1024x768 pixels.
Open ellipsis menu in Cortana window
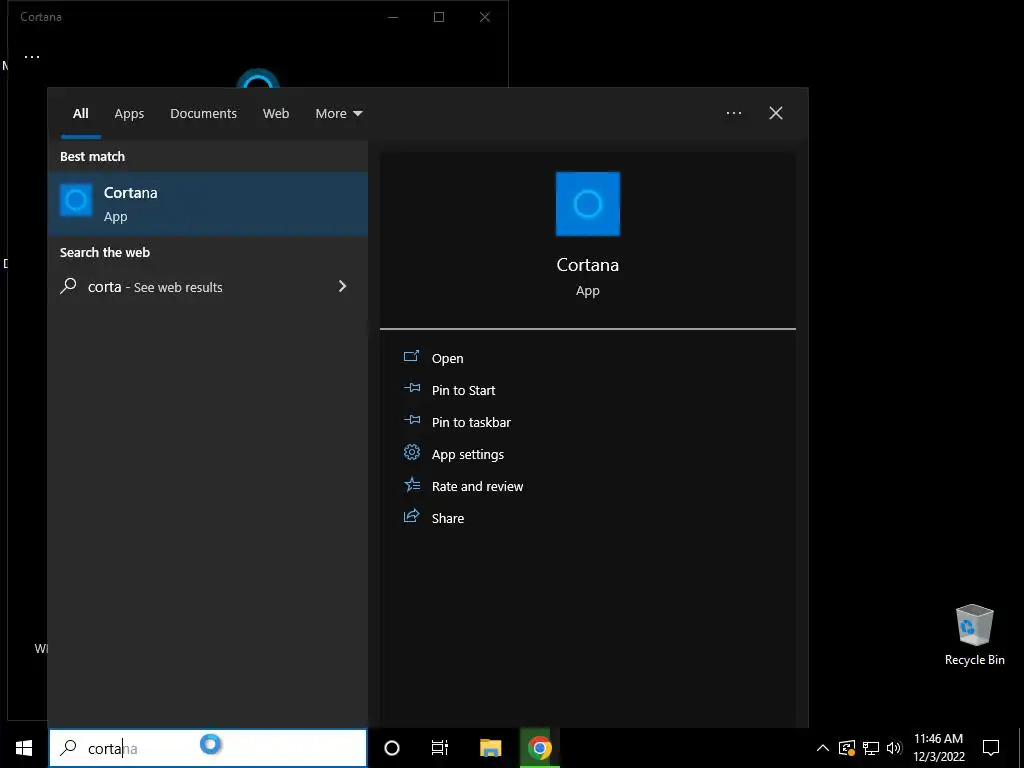coord(32,57)
